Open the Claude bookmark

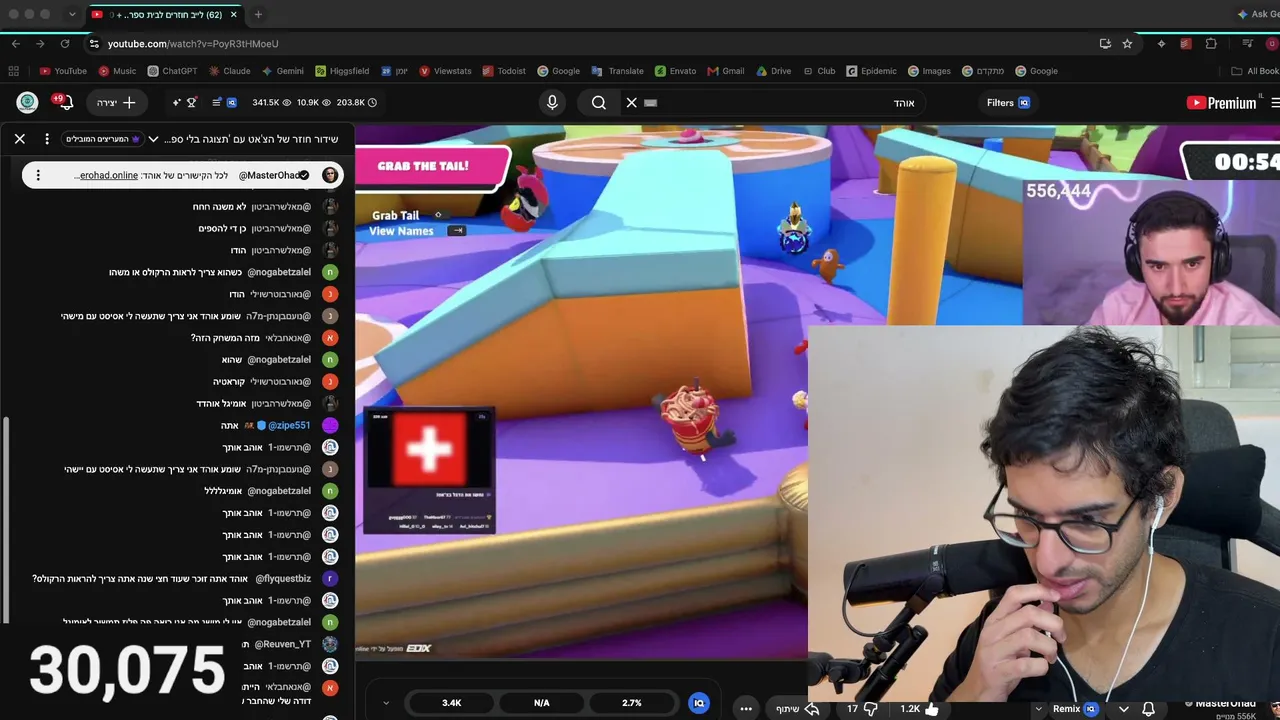[229, 71]
